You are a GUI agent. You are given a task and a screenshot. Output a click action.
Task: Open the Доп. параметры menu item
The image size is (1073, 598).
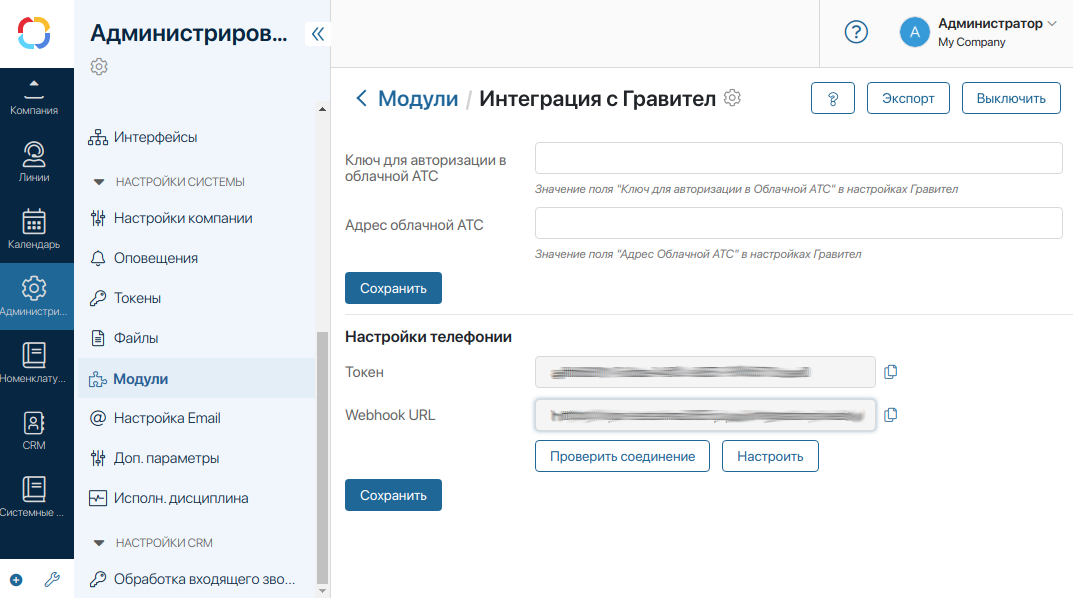pyautogui.click(x=197, y=458)
